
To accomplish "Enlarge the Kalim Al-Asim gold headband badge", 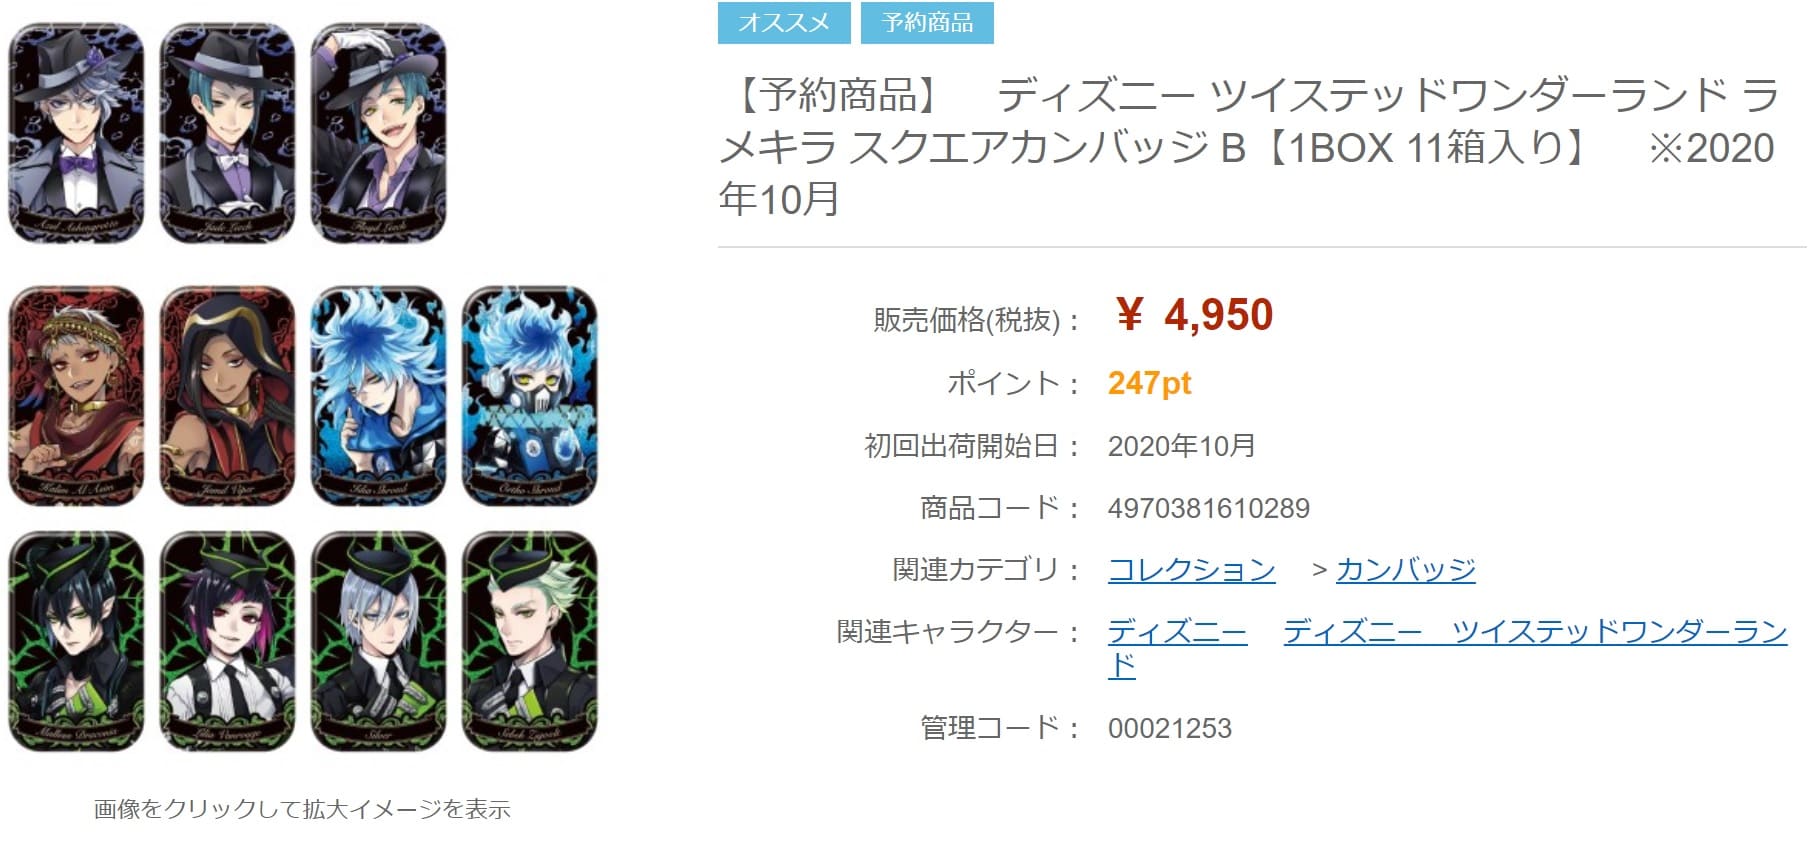I will tap(76, 396).
